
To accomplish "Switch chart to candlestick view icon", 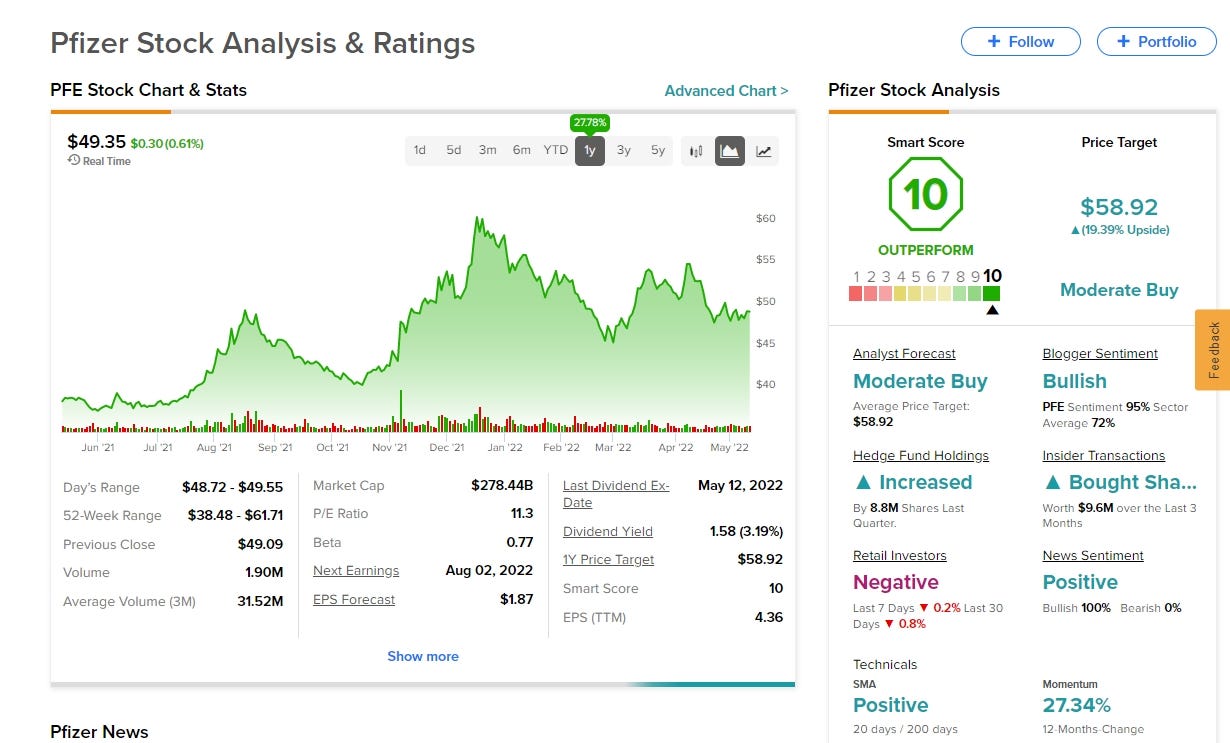I will 697,151.
